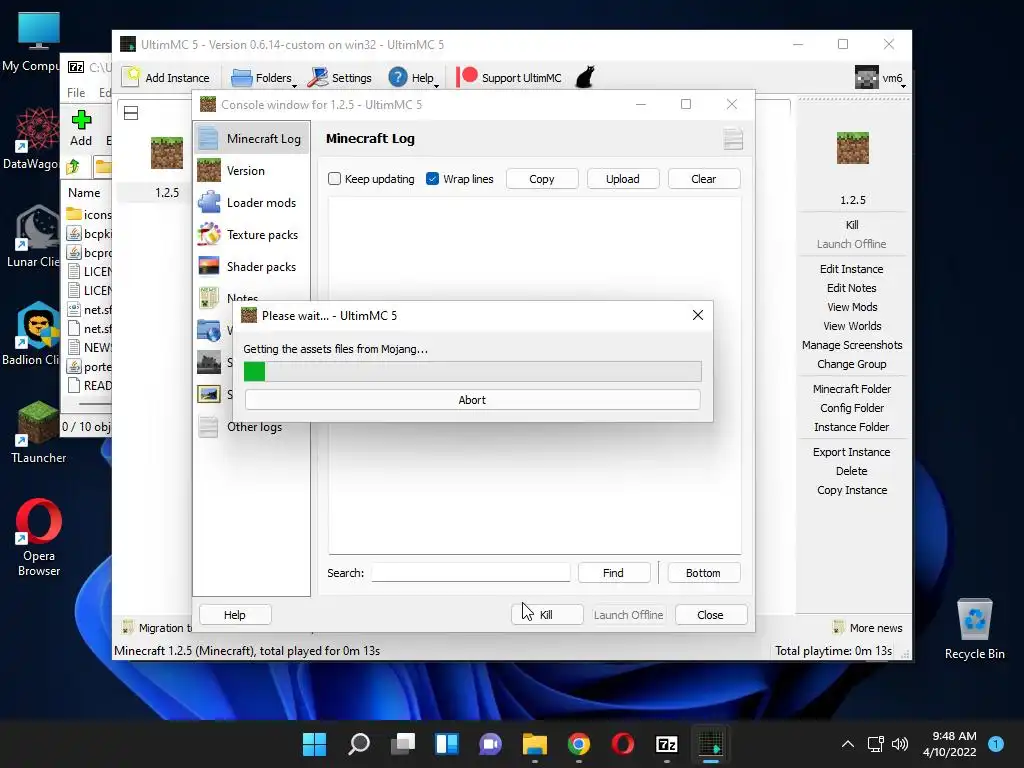Click Change Group
The width and height of the screenshot is (1024, 768).
[x=852, y=364]
